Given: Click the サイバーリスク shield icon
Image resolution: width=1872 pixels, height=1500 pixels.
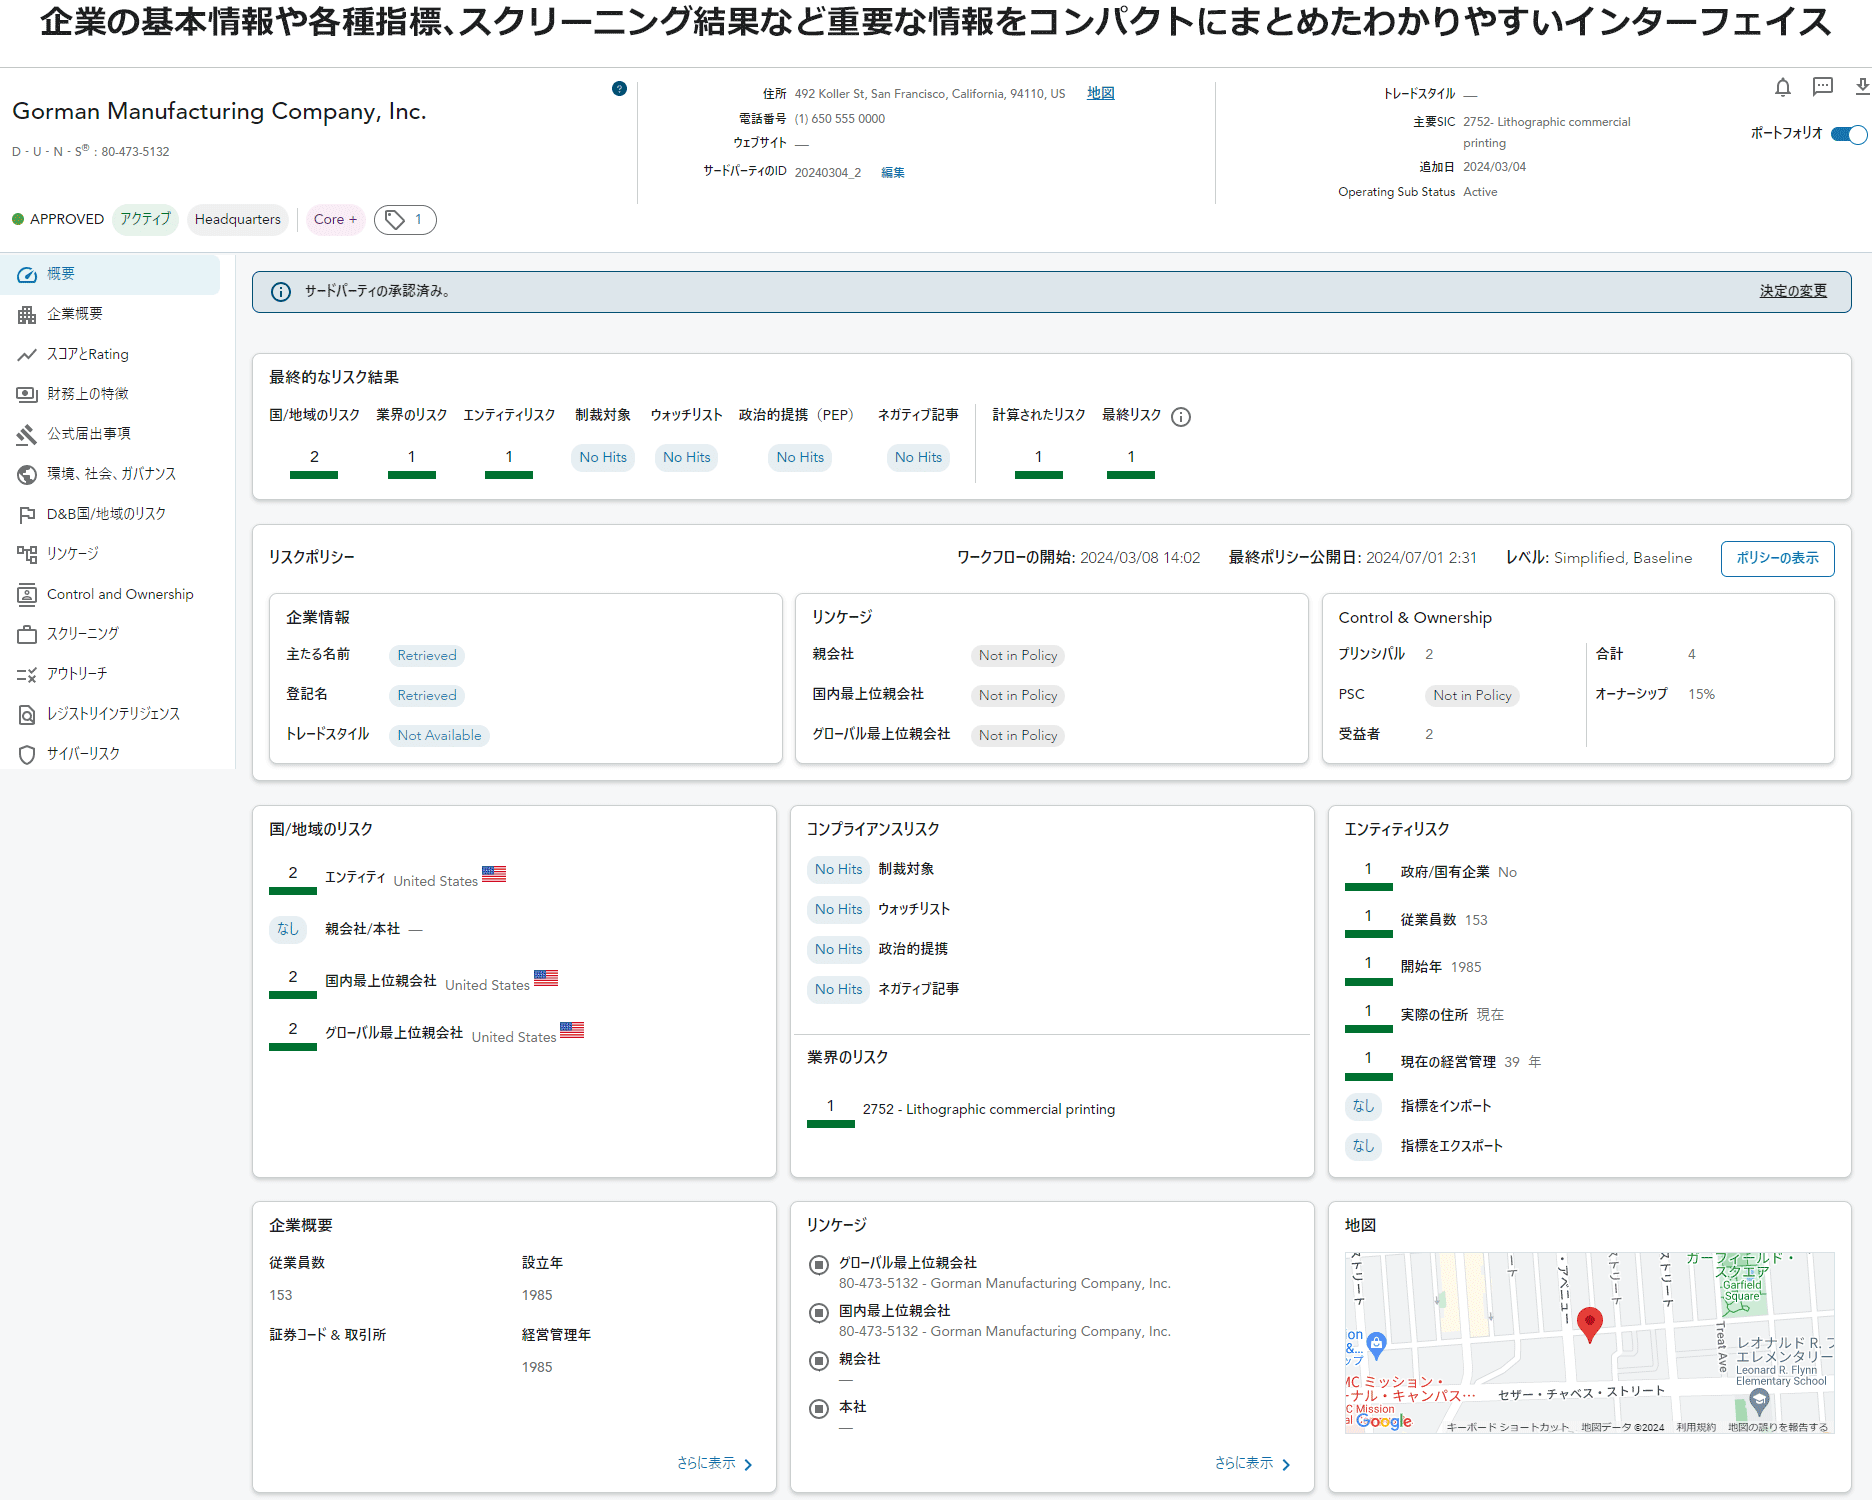Looking at the screenshot, I should (x=27, y=754).
